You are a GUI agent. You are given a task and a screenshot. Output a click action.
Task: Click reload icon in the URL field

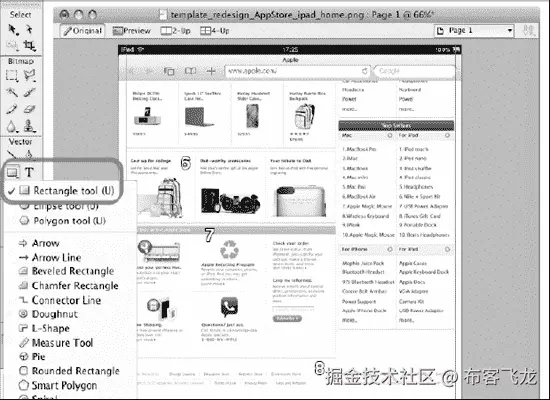point(365,71)
